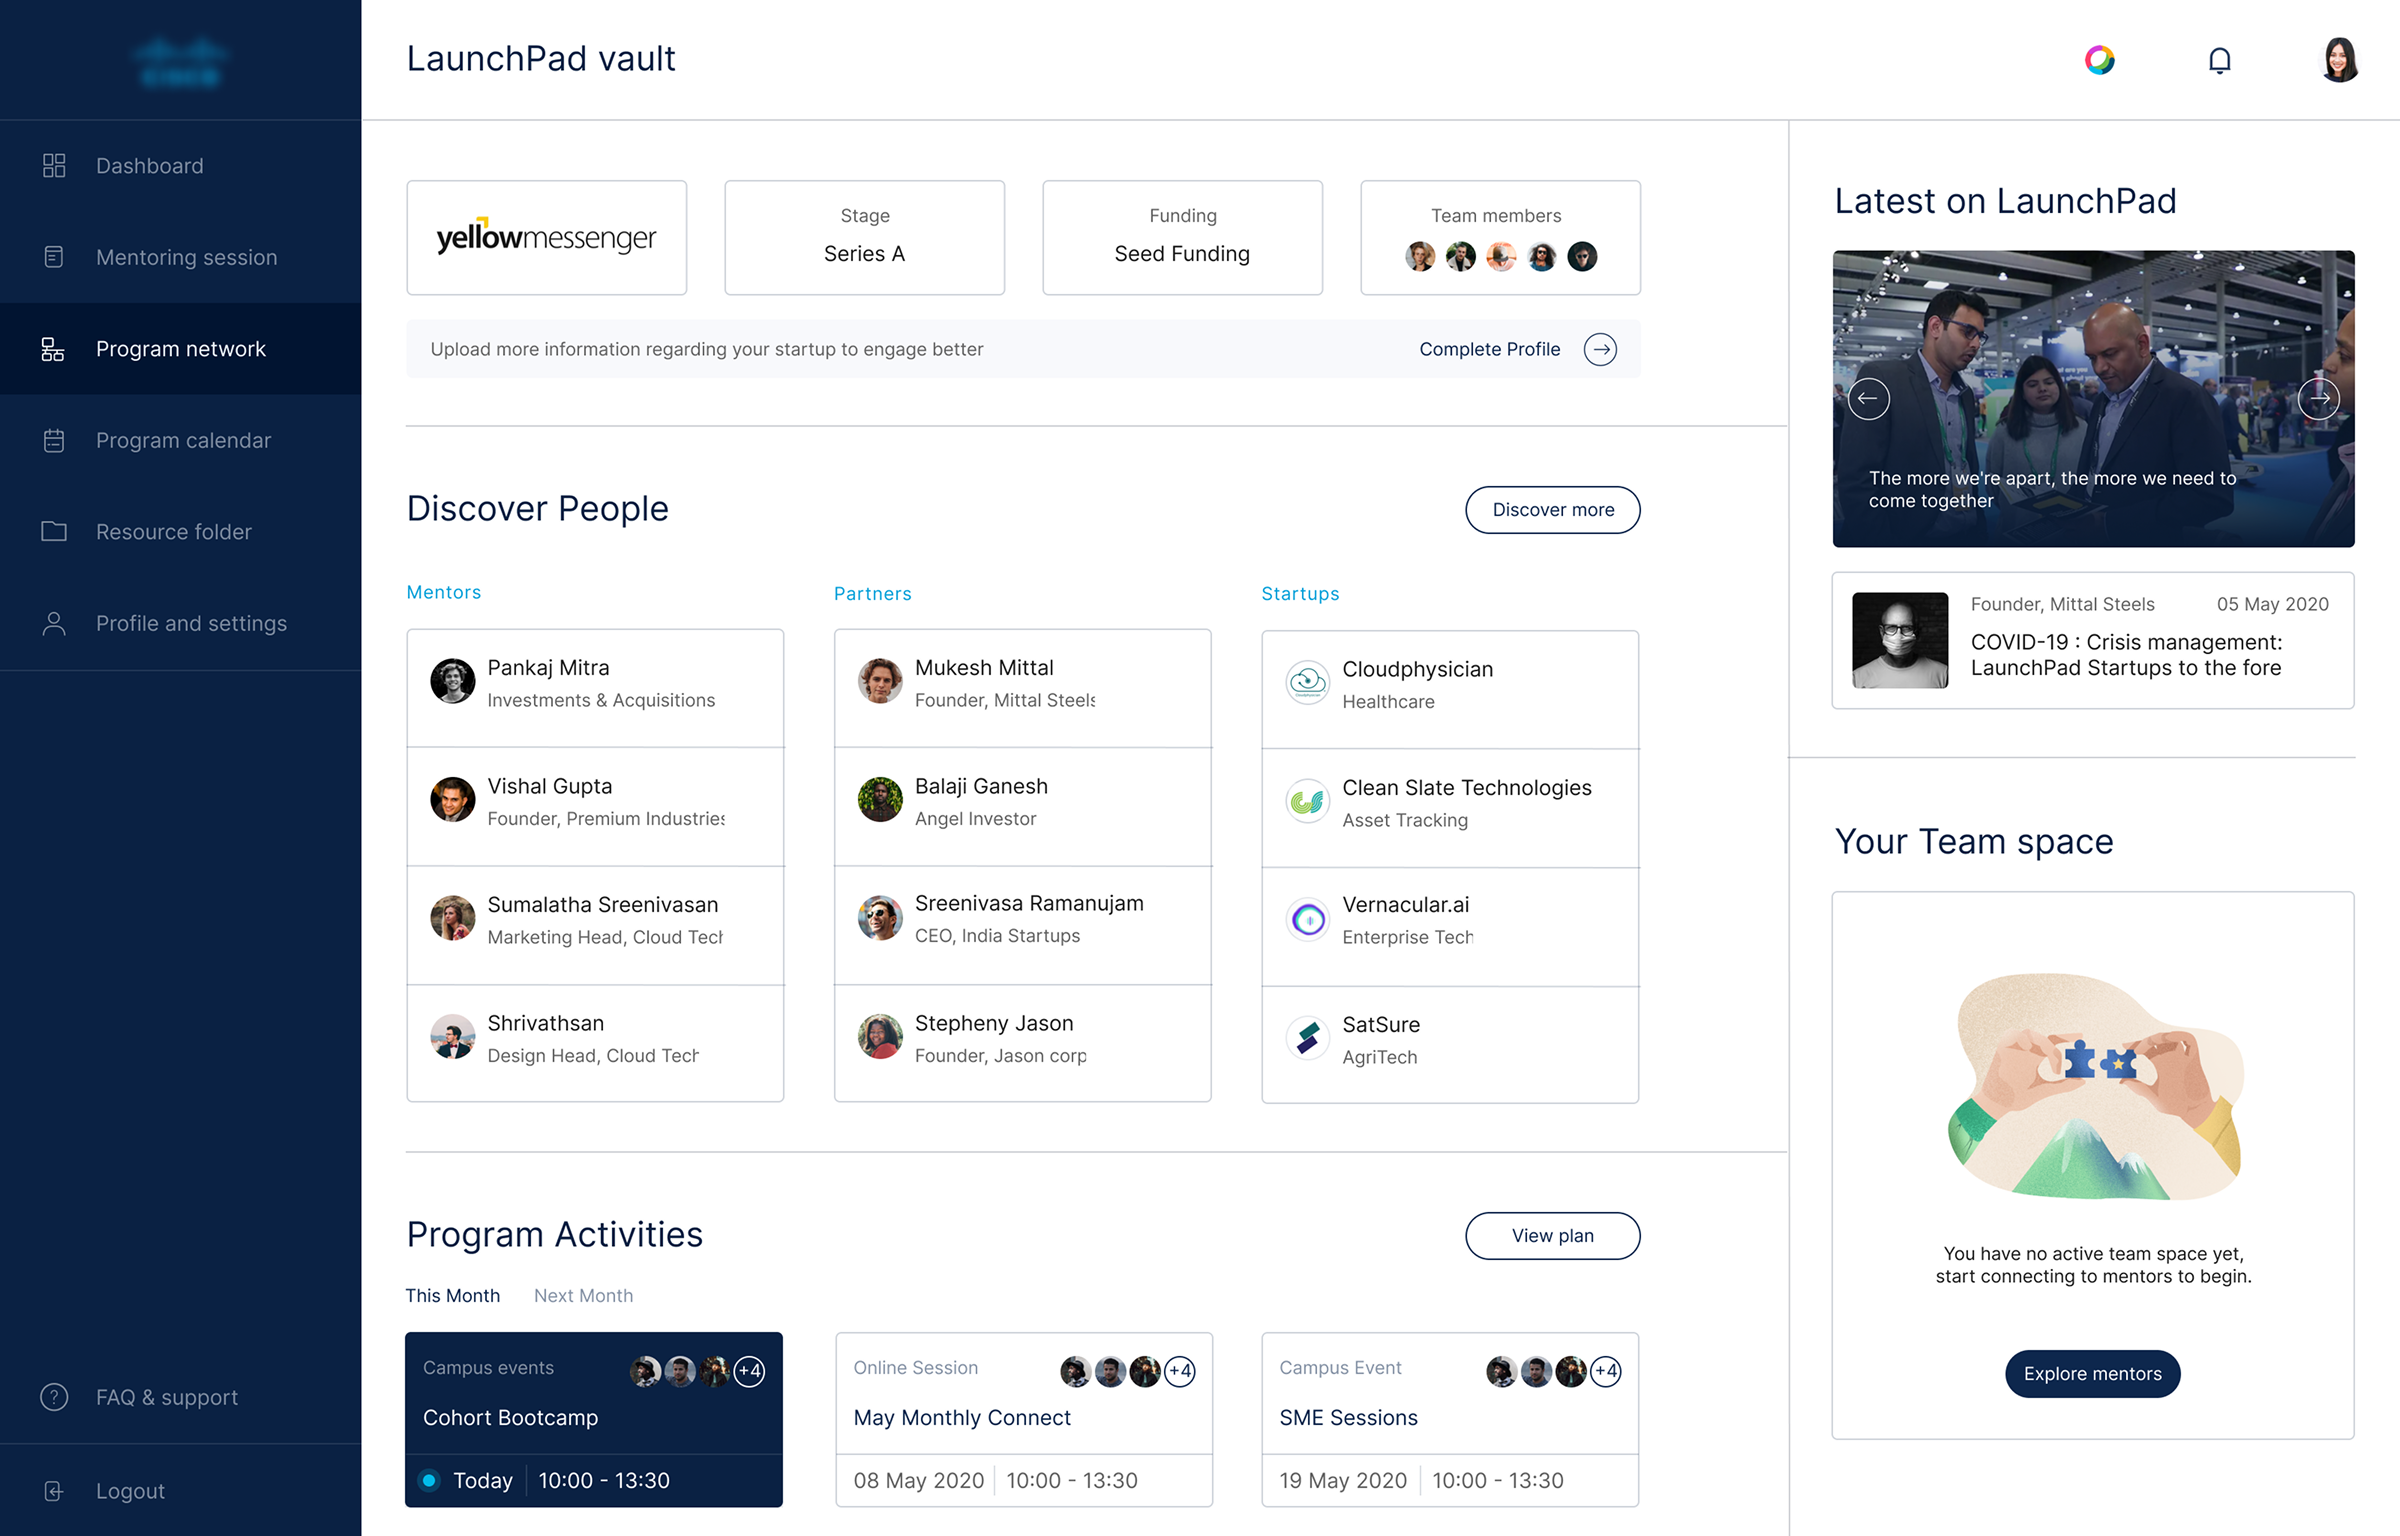Go to previous news slide arrow
The width and height of the screenshot is (2400, 1536).
point(1868,399)
